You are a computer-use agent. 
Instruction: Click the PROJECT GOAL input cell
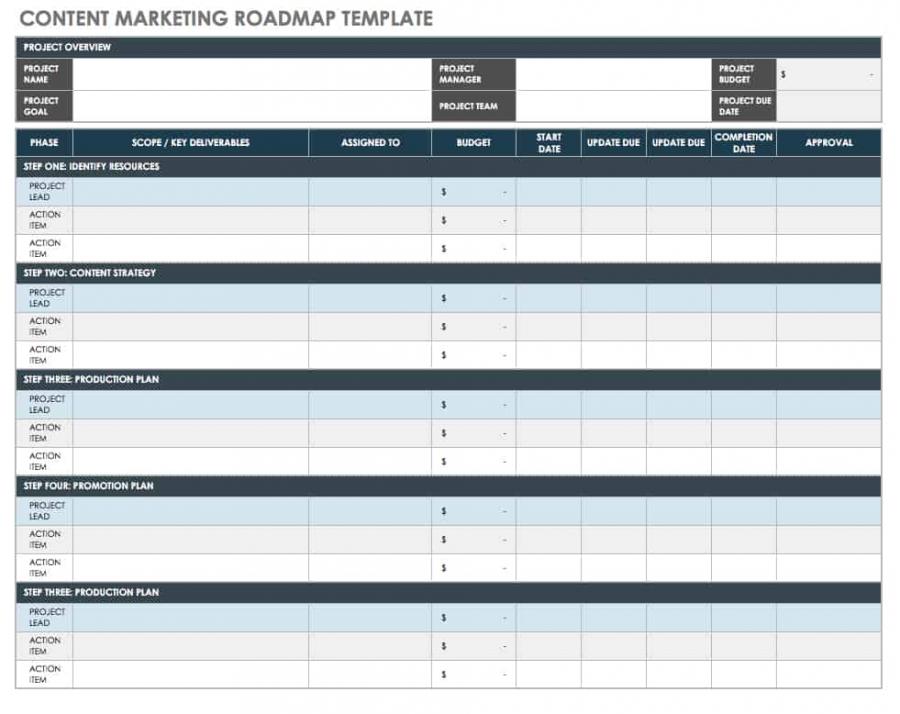click(250, 105)
